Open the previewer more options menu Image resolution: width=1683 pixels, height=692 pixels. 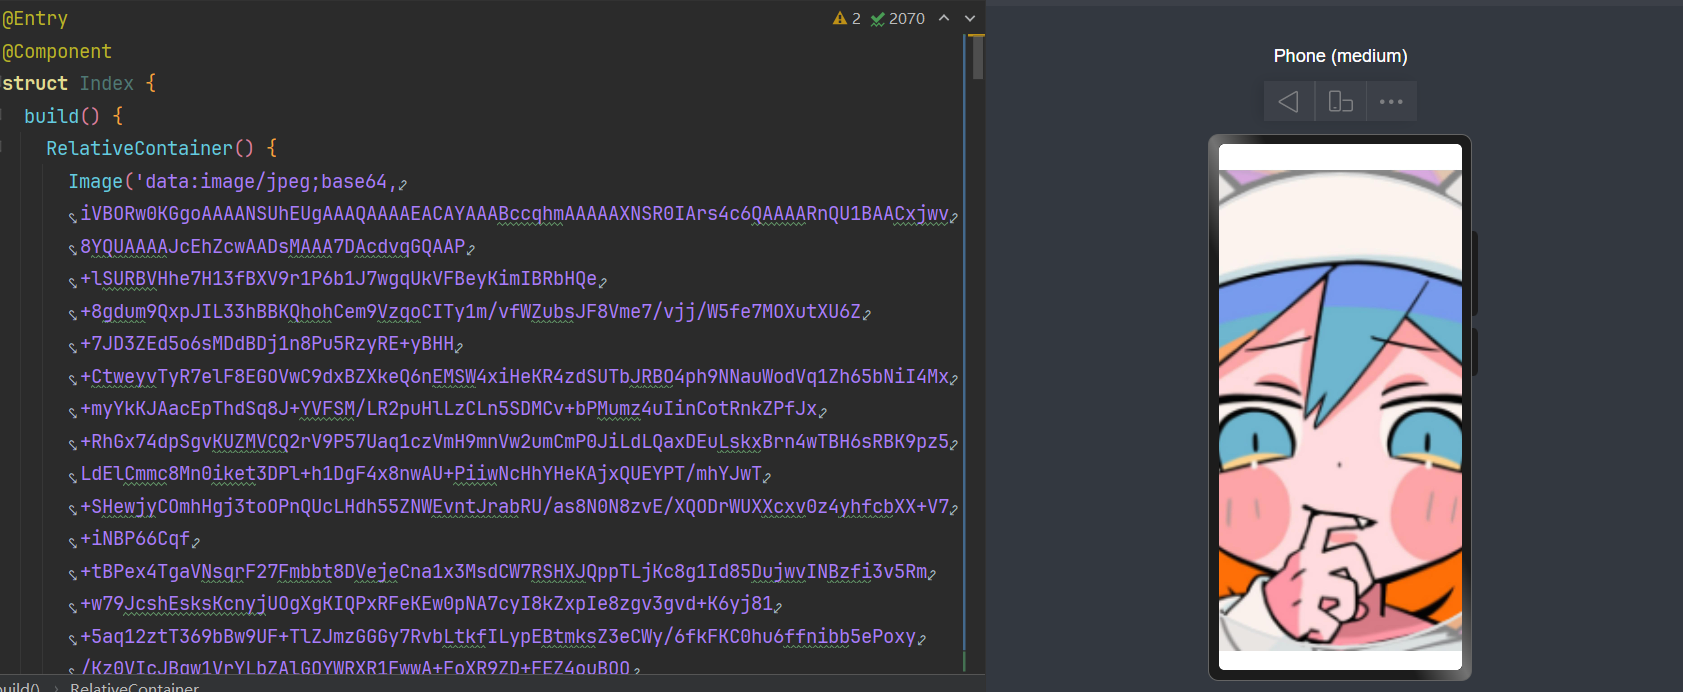pyautogui.click(x=1391, y=101)
